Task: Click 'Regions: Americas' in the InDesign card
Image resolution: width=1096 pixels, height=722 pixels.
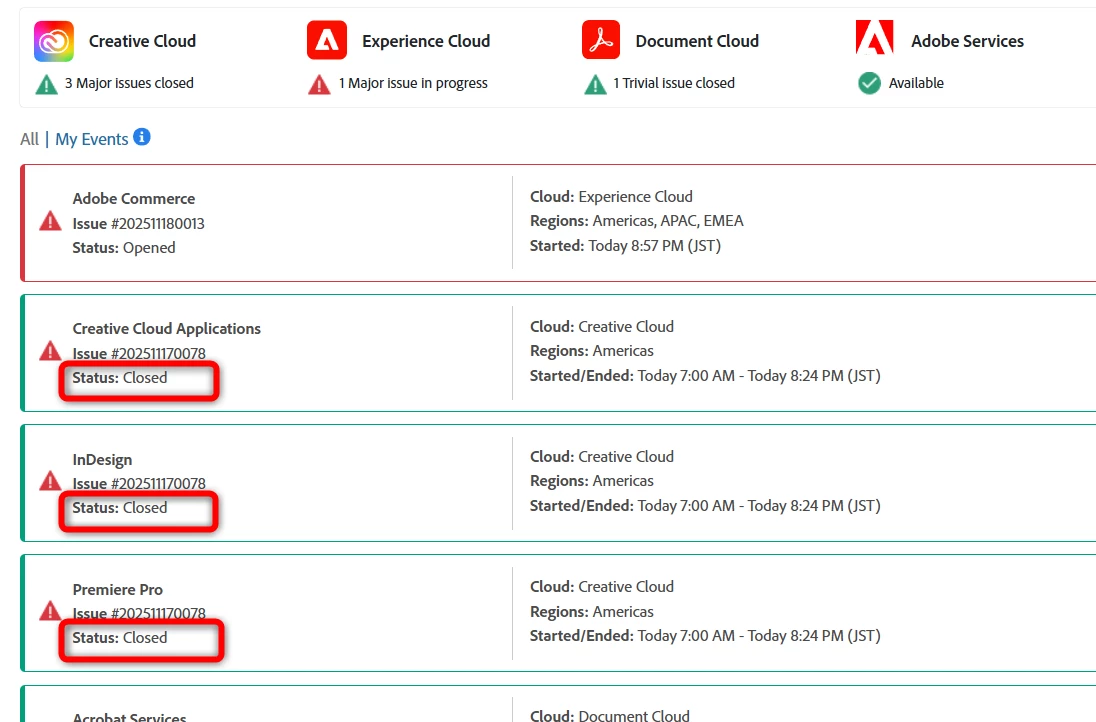Action: click(x=592, y=482)
